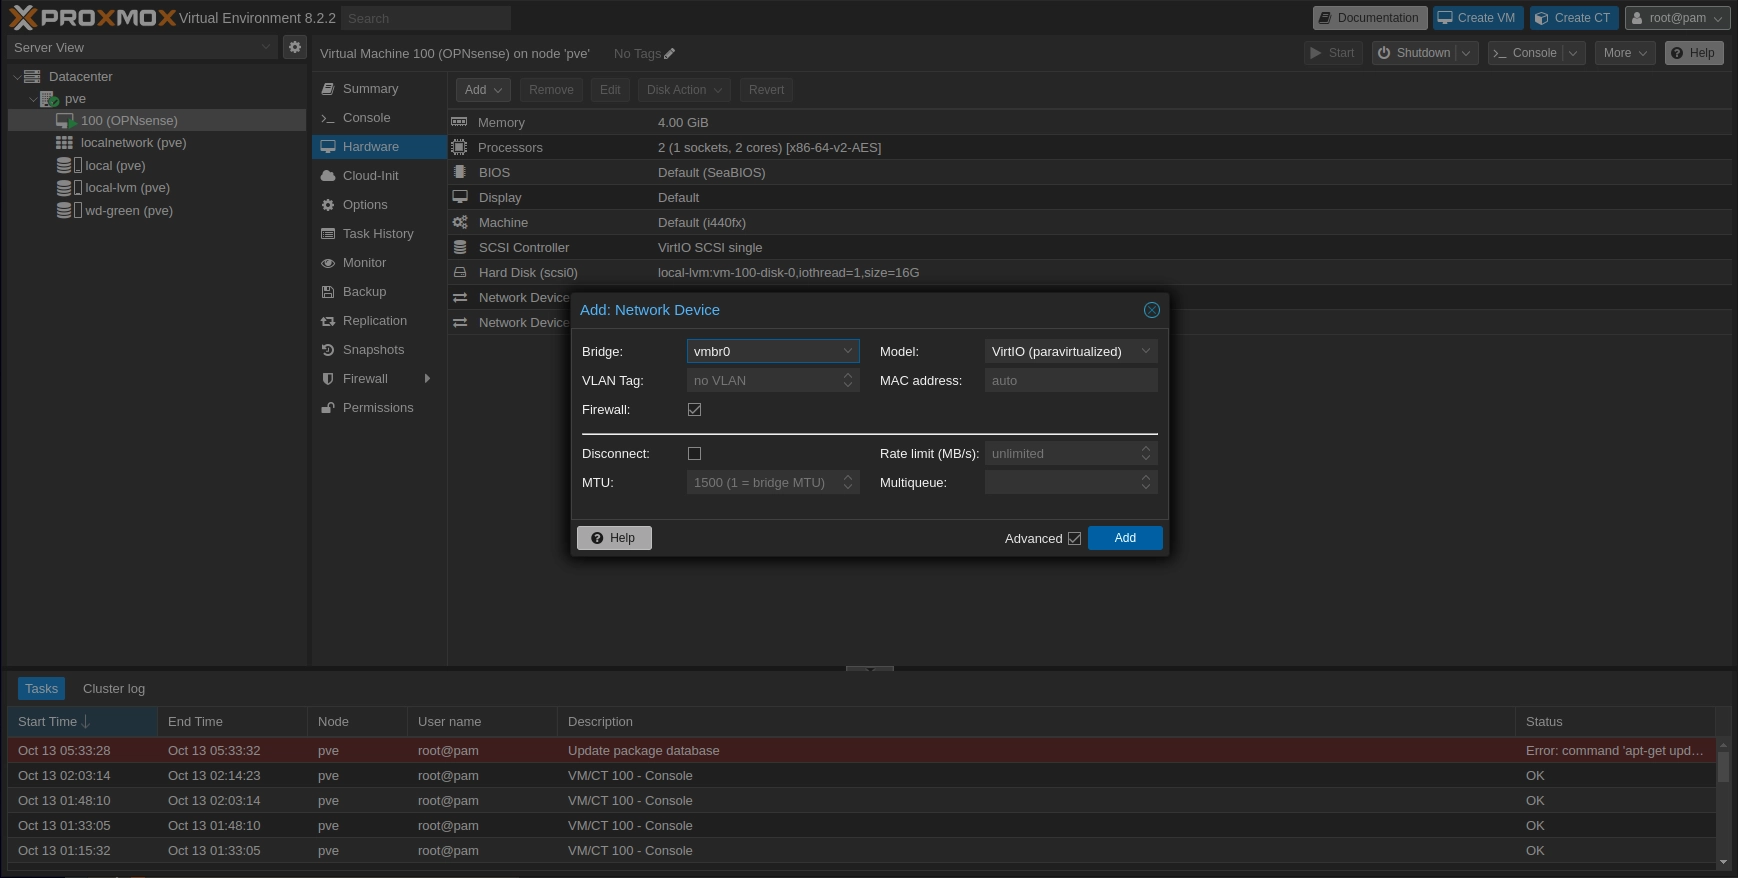Screen dimensions: 1738x878
Task: Toggle the Firewall checkbox in dialog
Action: 694,410
